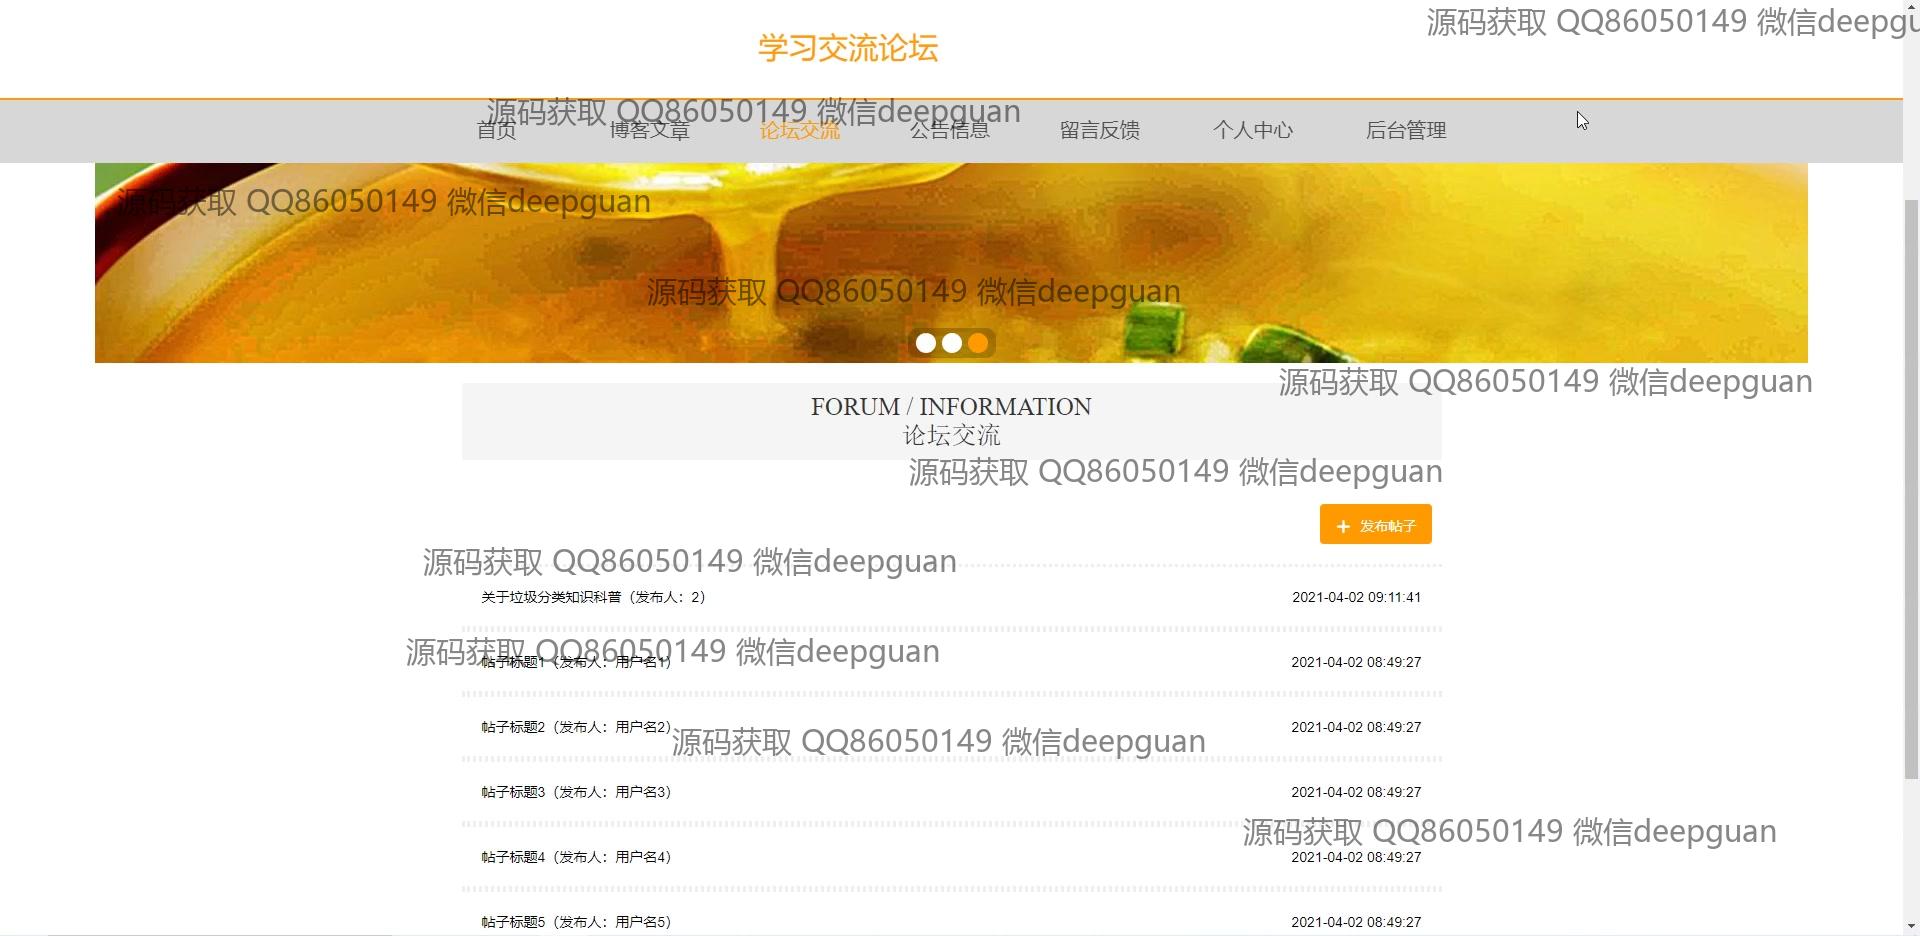Enter 后台管理 from the navigation bar

click(1405, 131)
